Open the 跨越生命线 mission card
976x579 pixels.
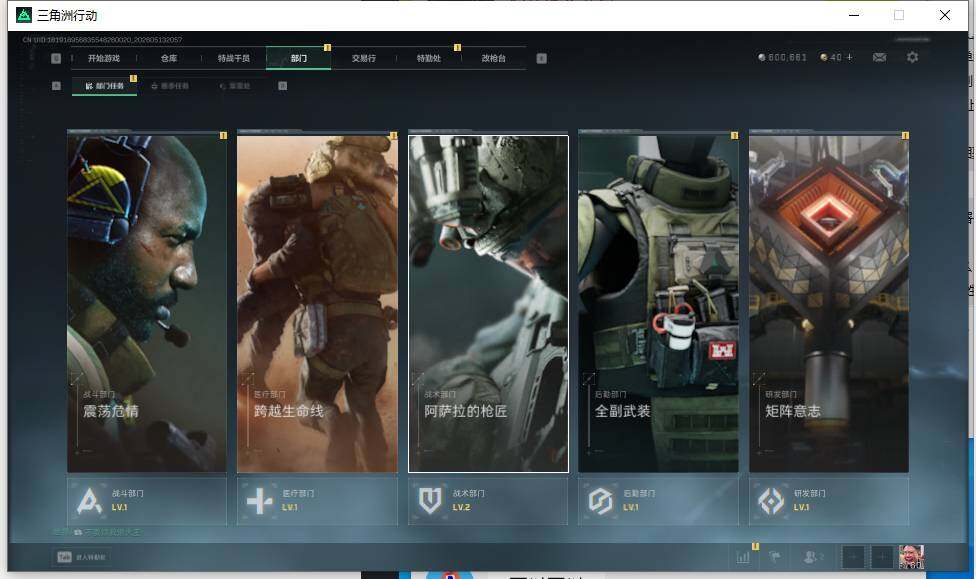point(317,304)
